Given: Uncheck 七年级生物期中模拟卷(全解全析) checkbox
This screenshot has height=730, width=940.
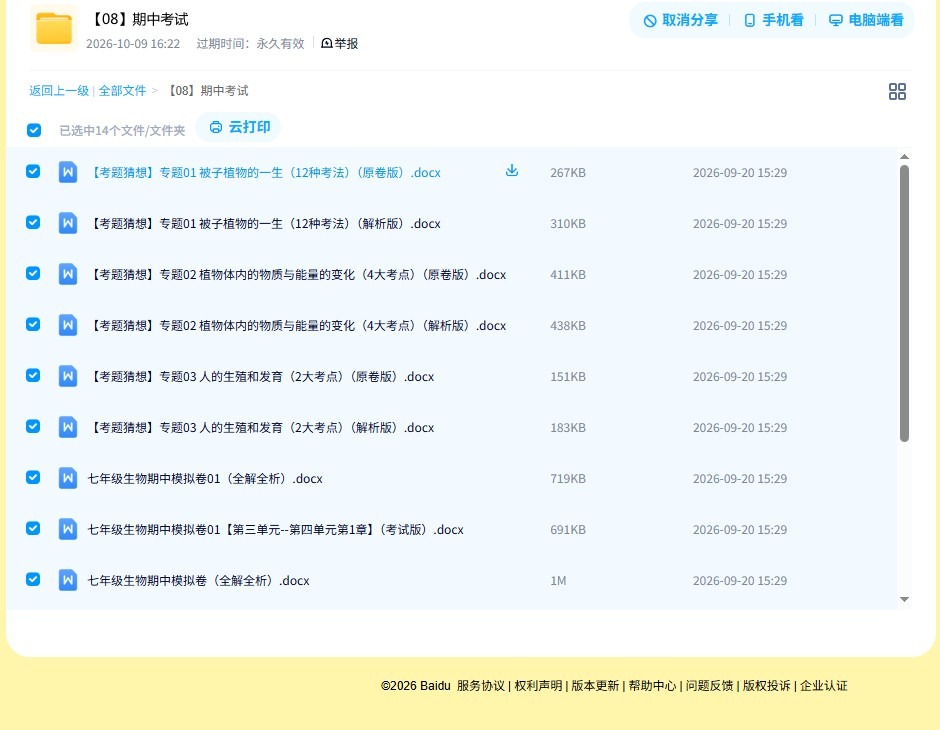Looking at the screenshot, I should (33, 579).
